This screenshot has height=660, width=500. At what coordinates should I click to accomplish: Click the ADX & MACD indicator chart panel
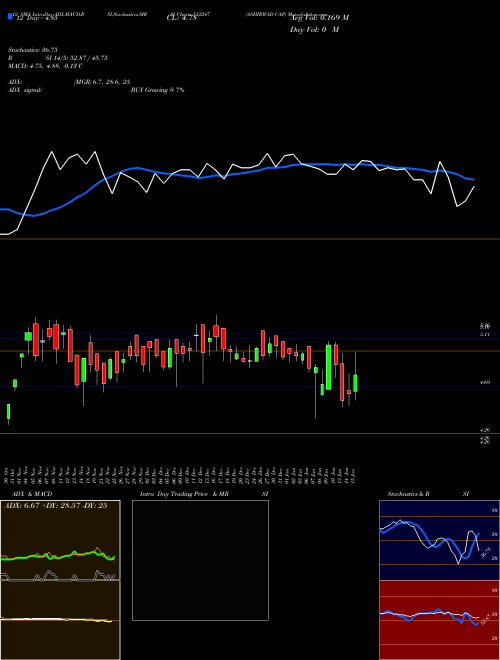60,580
